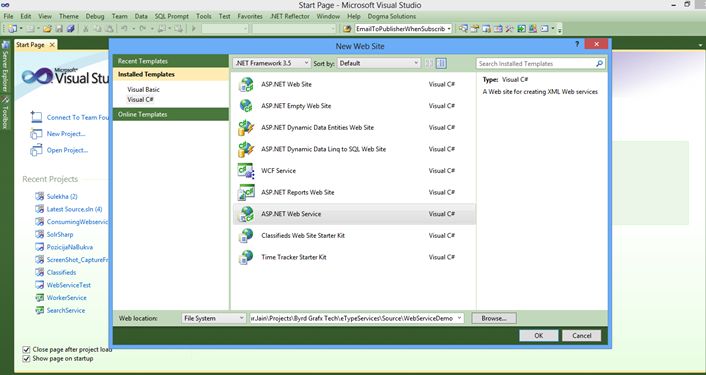Click the Save All toolbar icon
706x375 pixels.
coord(71,29)
